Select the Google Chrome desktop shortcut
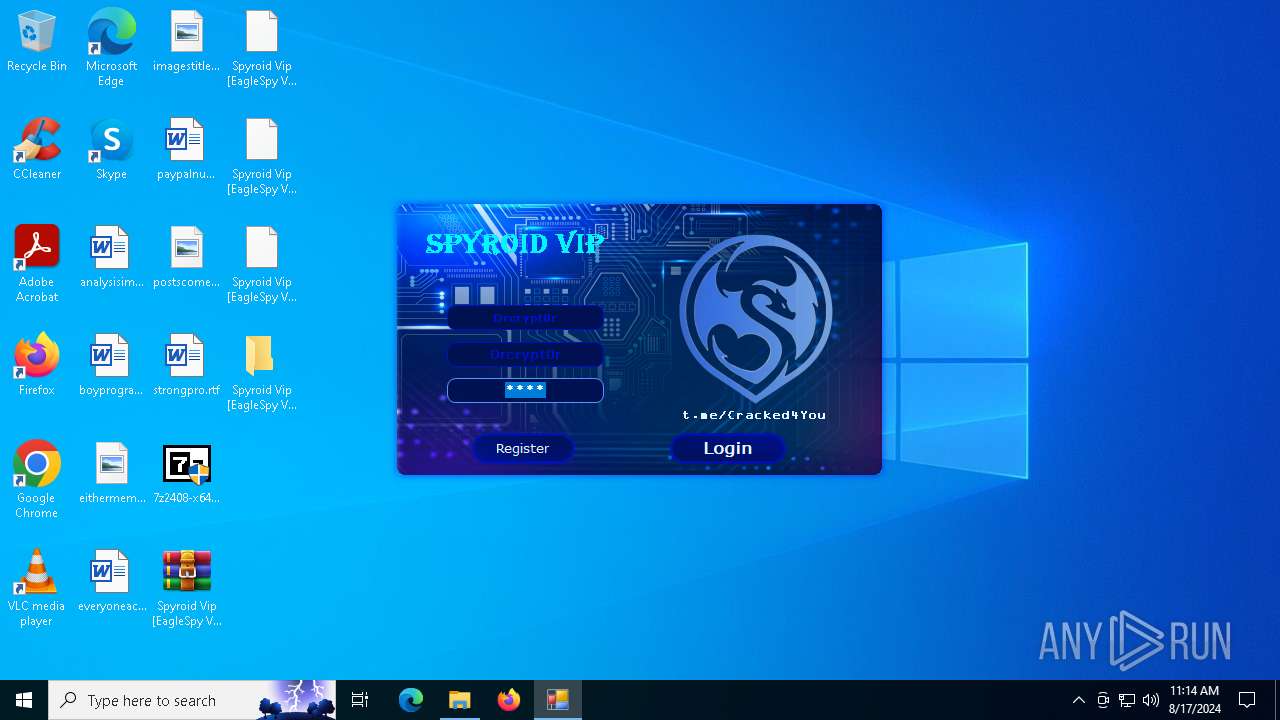 37,480
